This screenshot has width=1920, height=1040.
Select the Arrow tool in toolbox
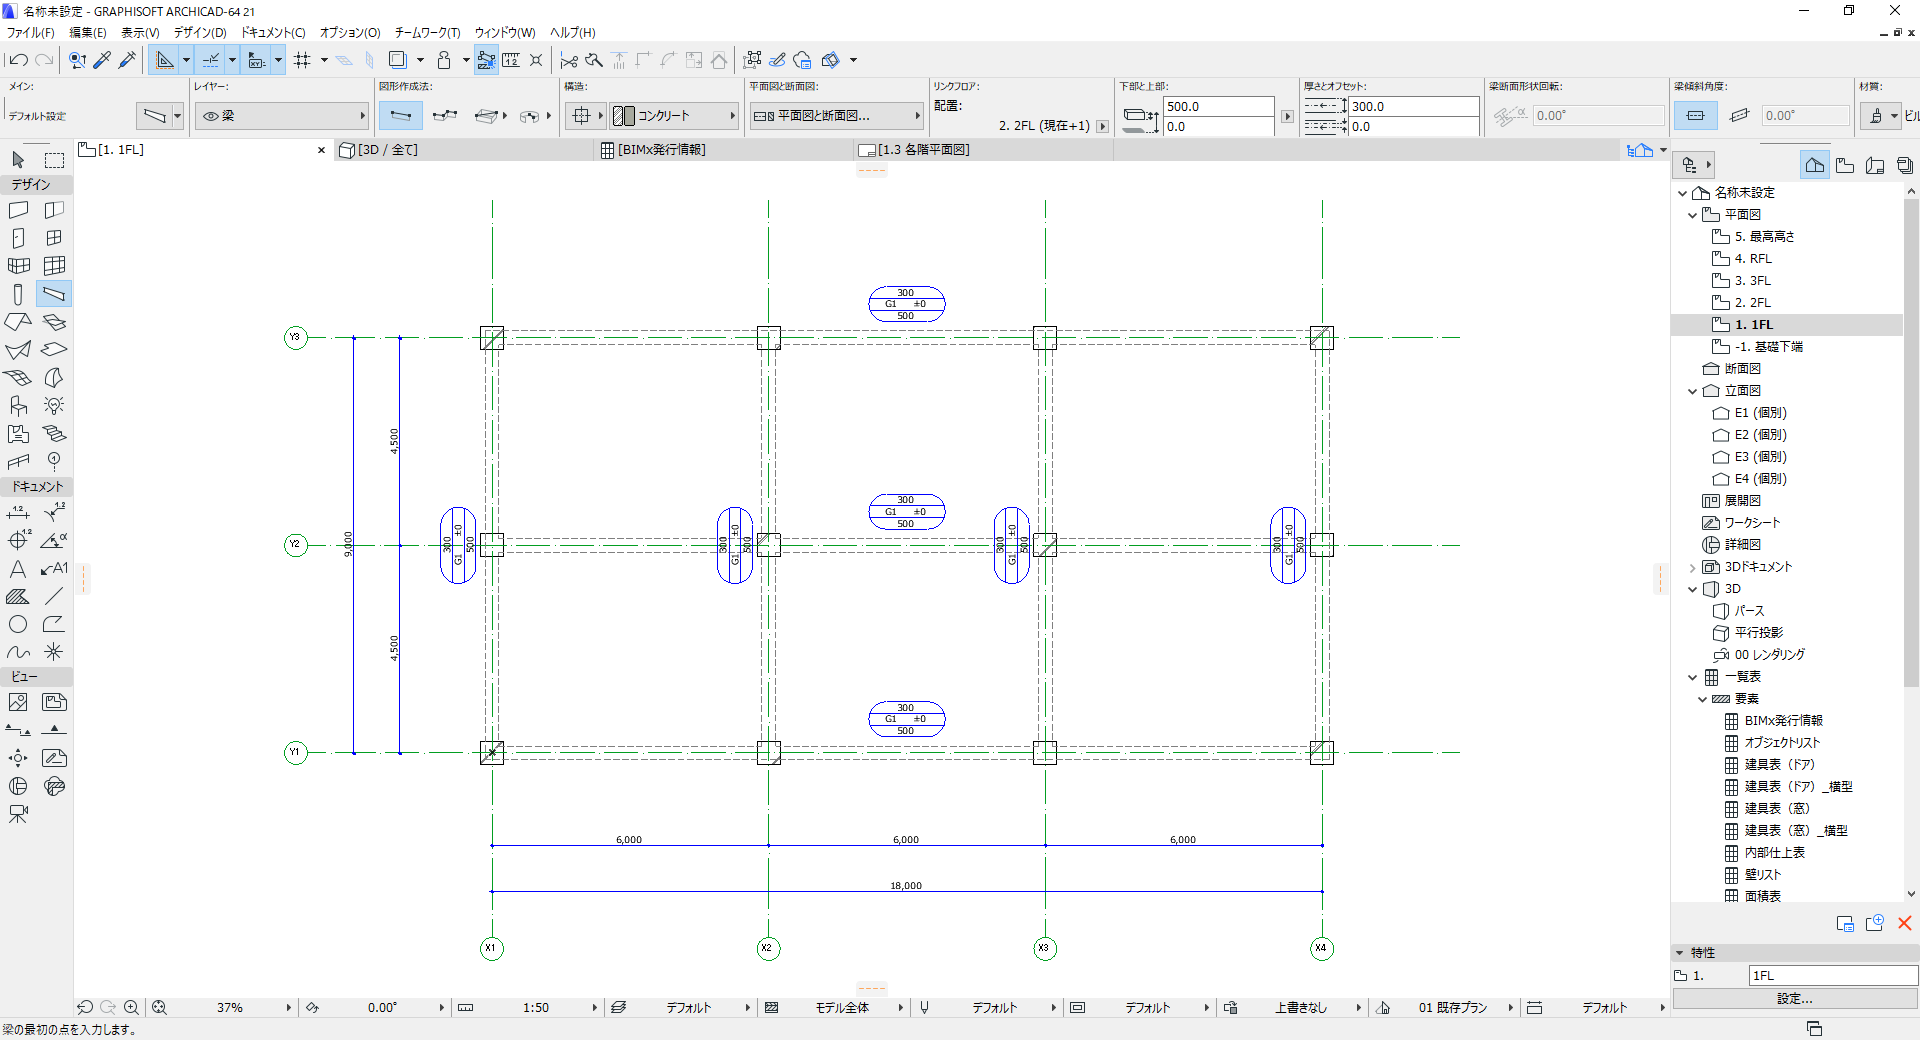pos(18,160)
